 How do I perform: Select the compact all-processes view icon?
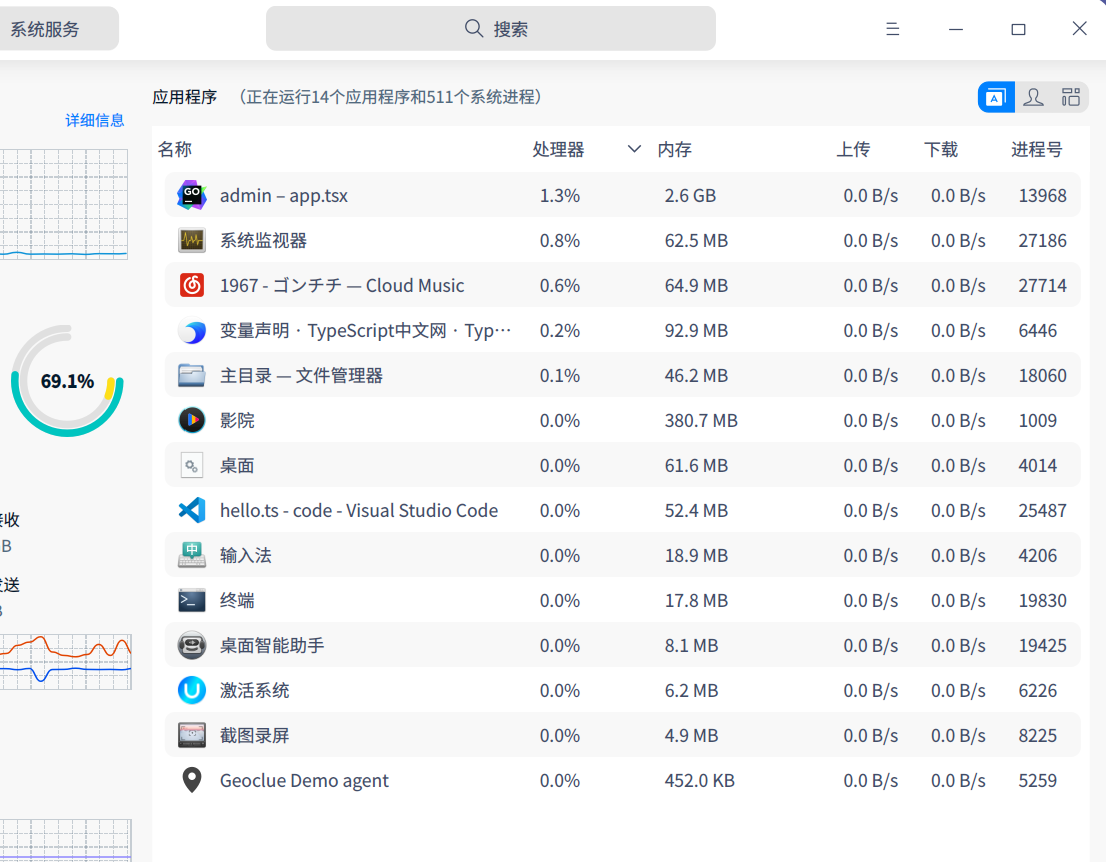(1070, 96)
